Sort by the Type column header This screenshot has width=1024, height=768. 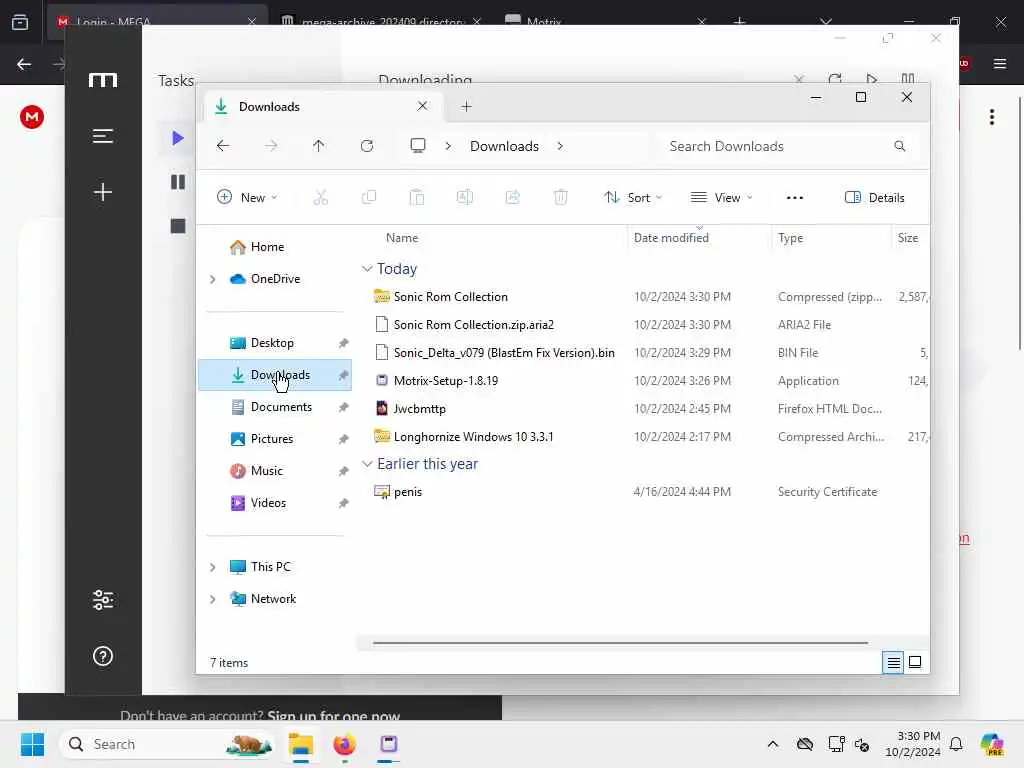click(790, 238)
